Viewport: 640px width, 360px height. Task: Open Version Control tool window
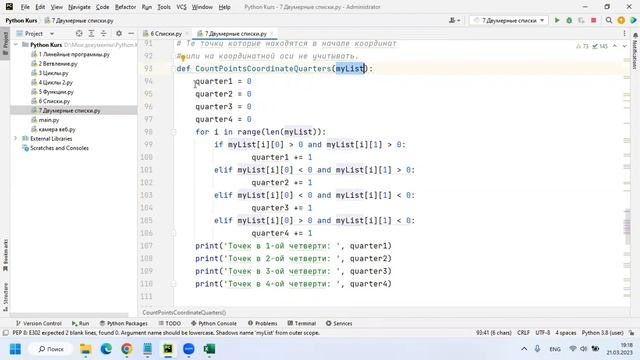pos(38,323)
